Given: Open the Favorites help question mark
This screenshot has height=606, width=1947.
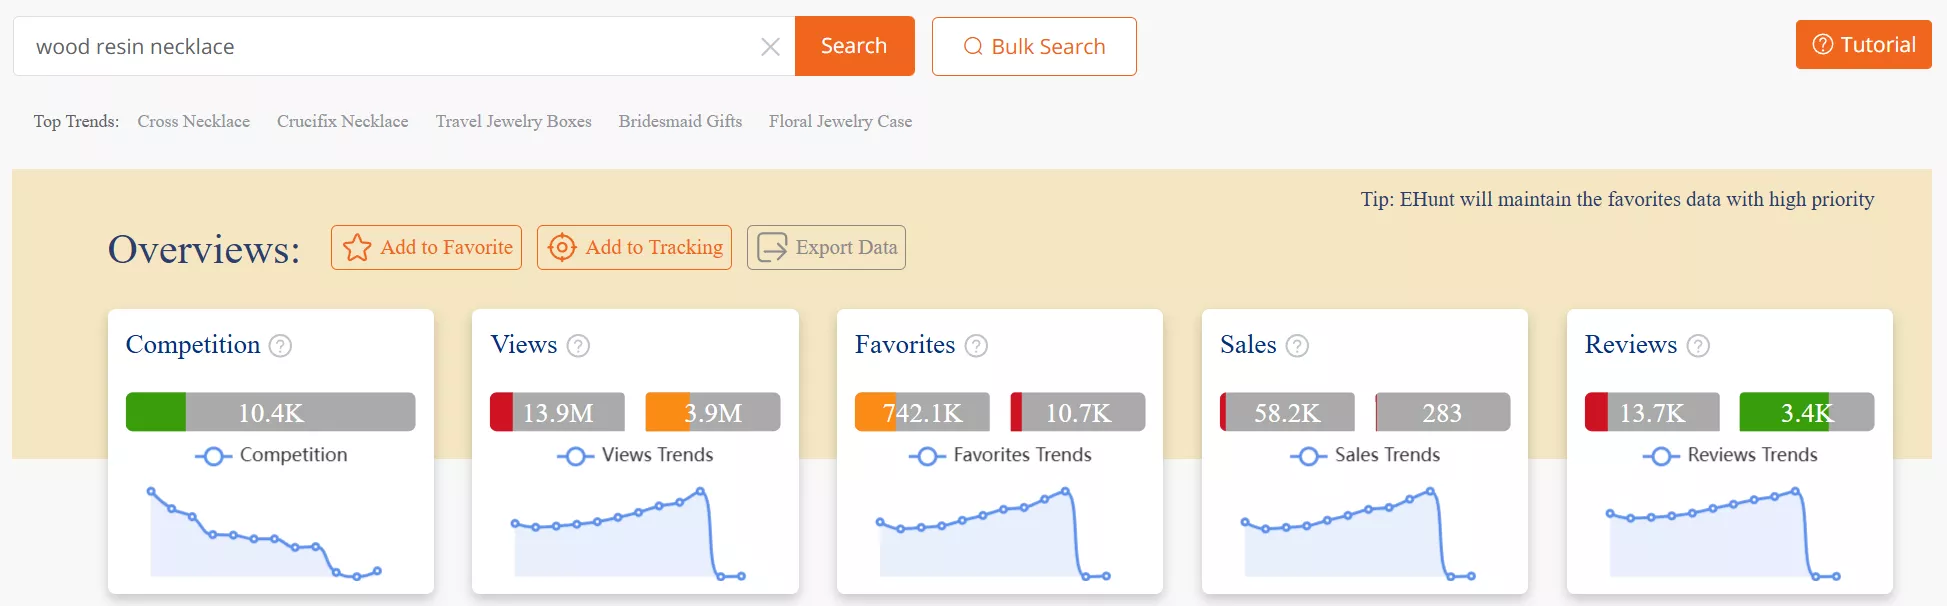Looking at the screenshot, I should tap(976, 346).
